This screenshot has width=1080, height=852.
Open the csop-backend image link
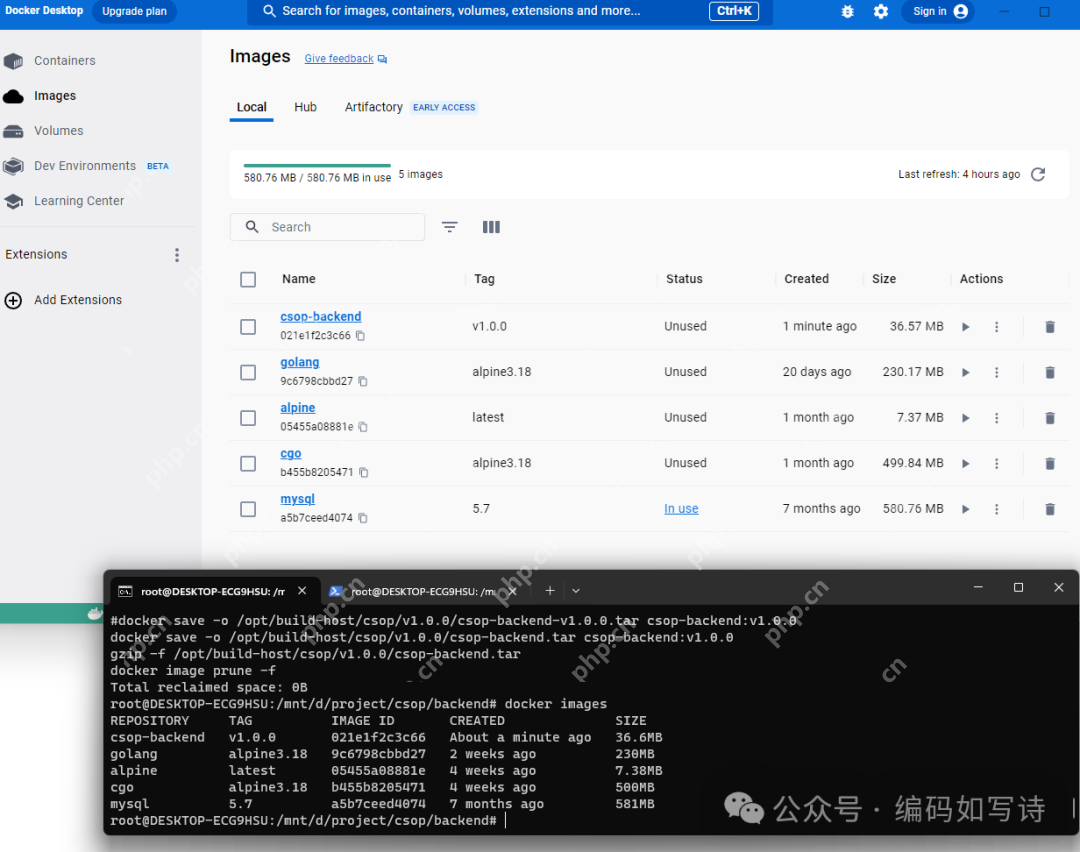[320, 317]
